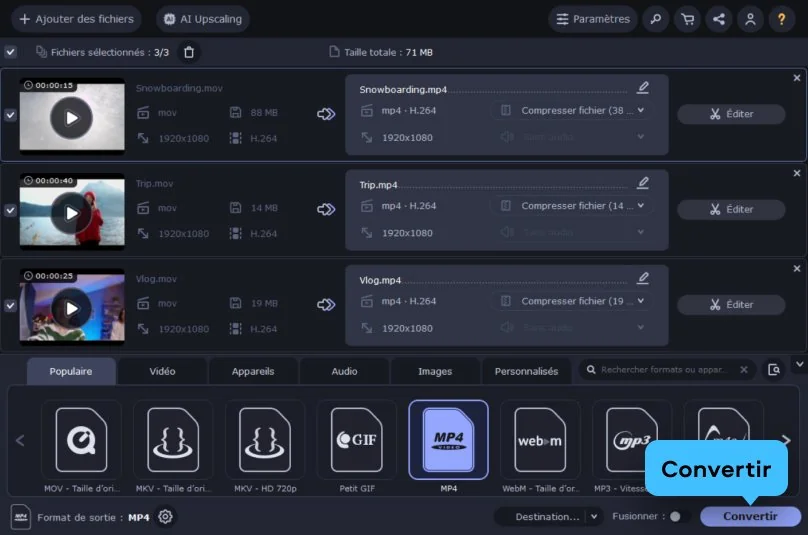808x535 pixels.
Task: Click the Convertir button
Action: (749, 517)
